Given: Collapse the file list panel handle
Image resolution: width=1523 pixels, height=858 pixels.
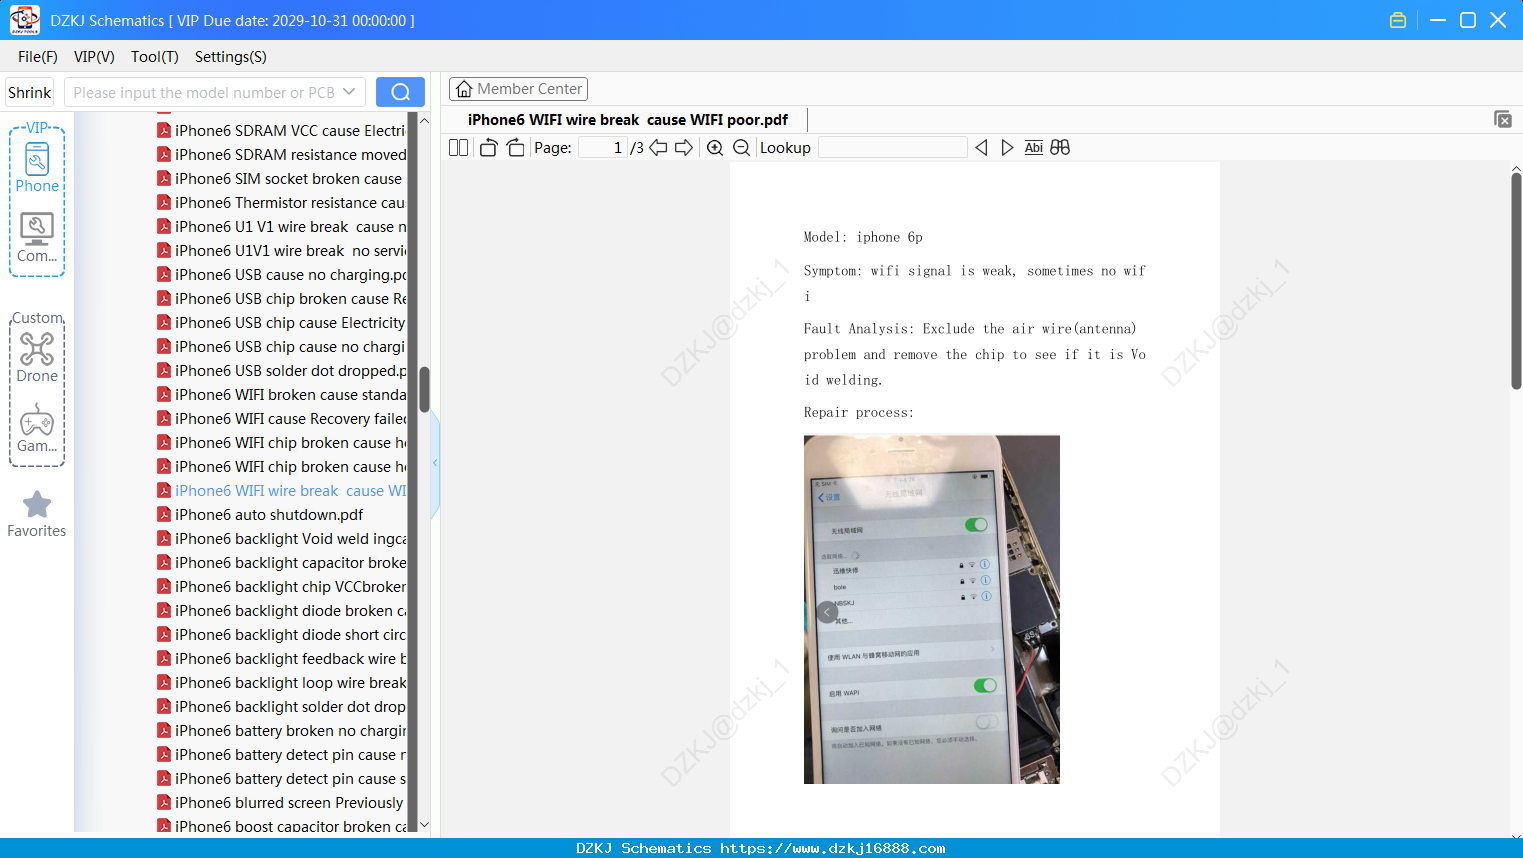Looking at the screenshot, I should coord(435,463).
